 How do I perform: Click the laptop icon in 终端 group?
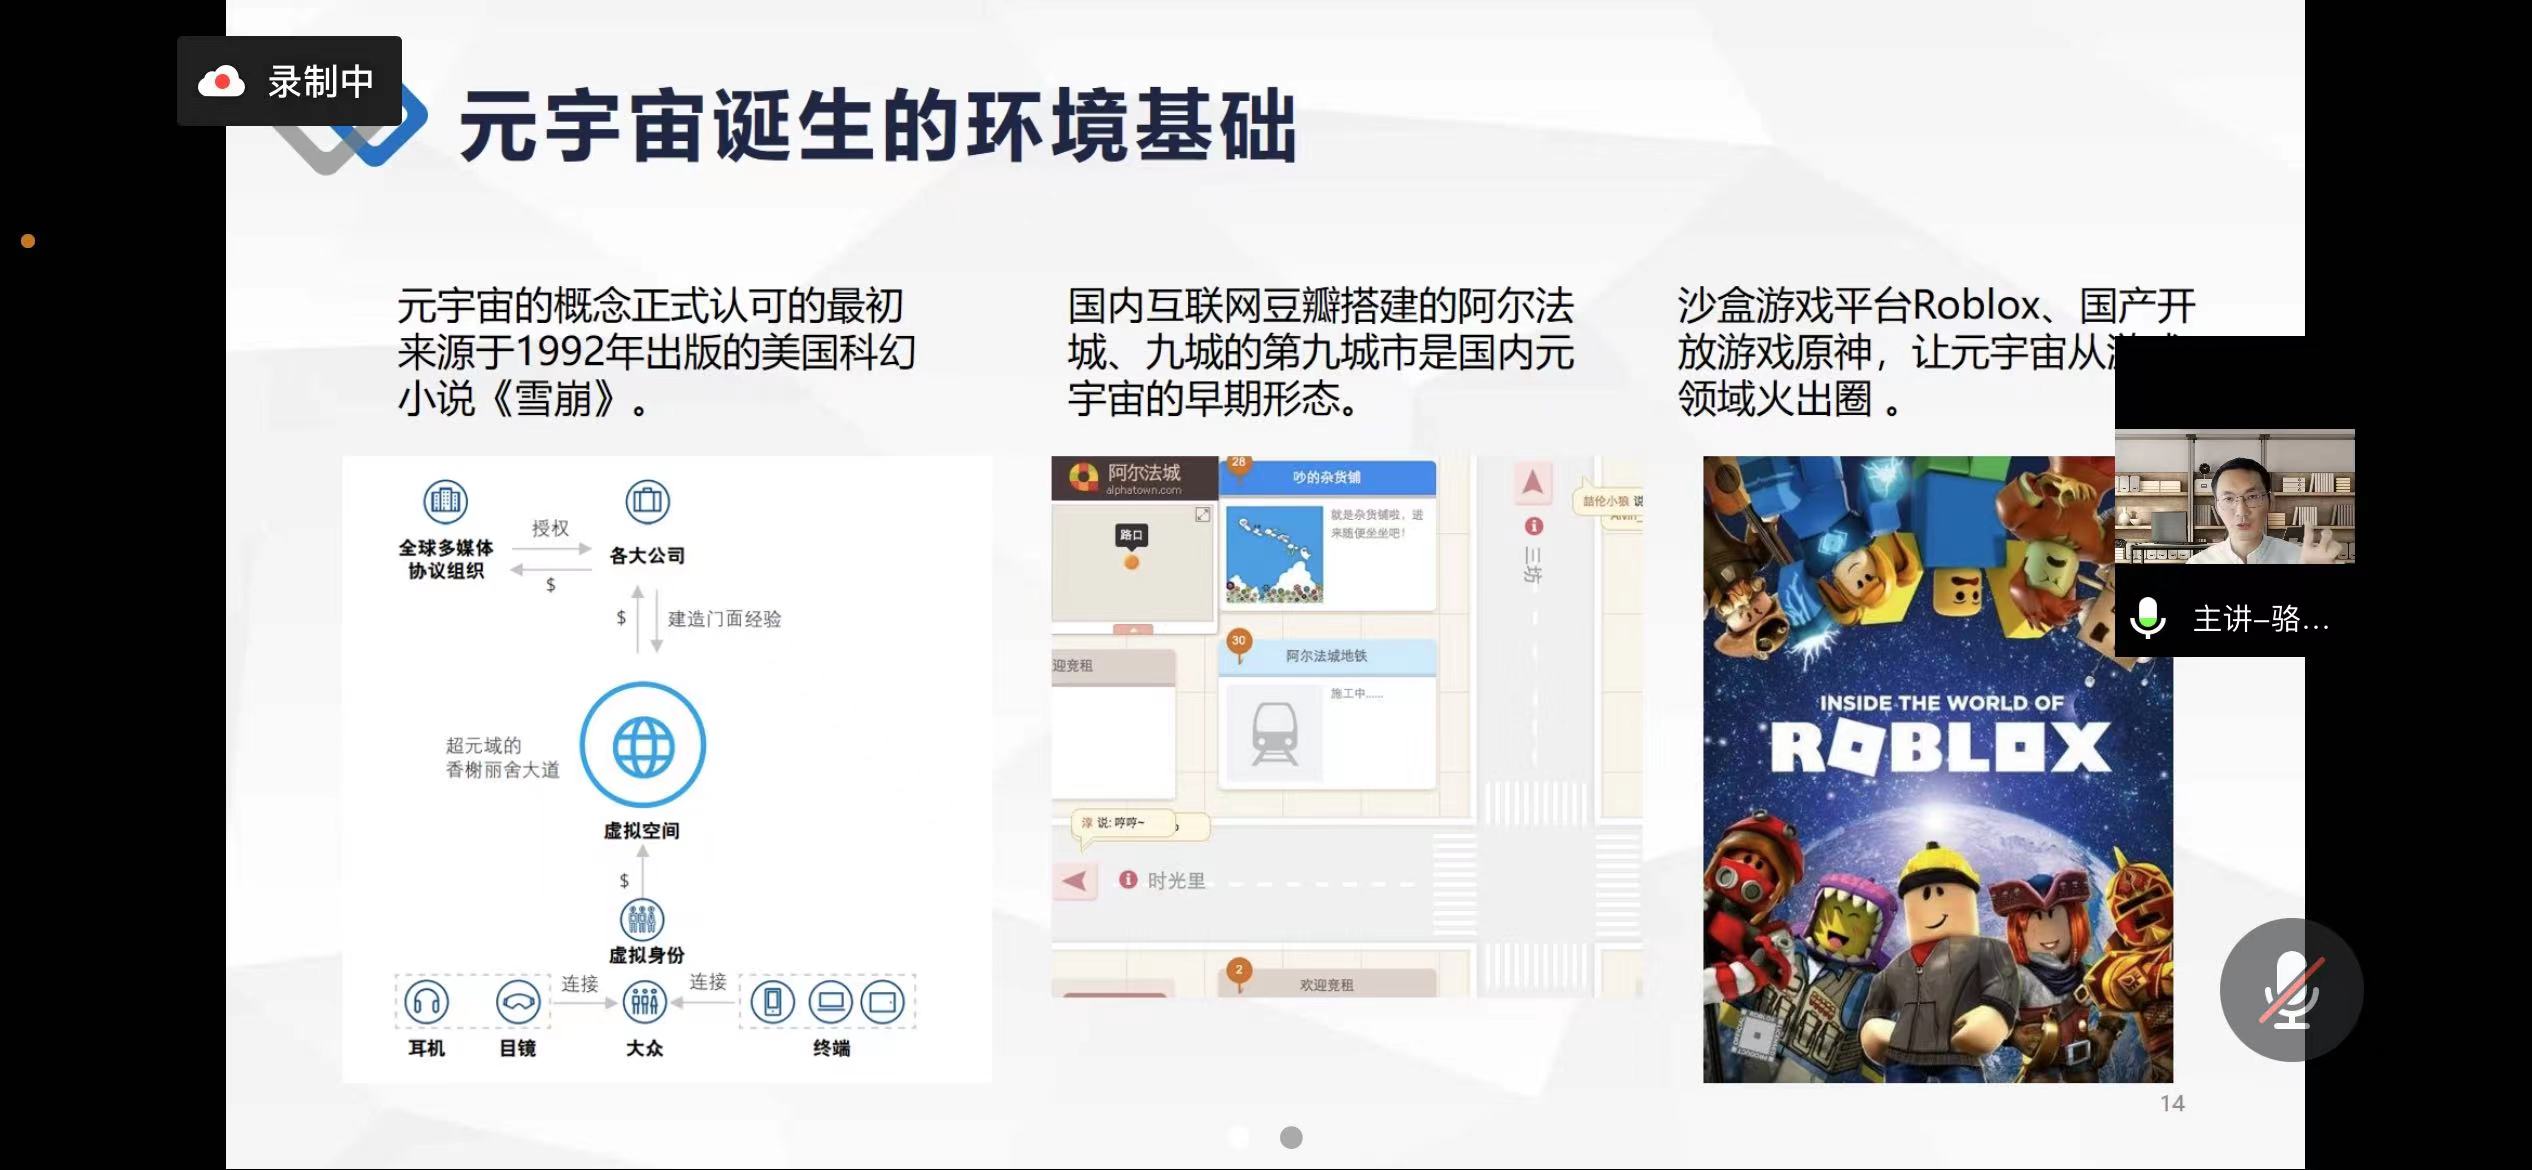(831, 1001)
